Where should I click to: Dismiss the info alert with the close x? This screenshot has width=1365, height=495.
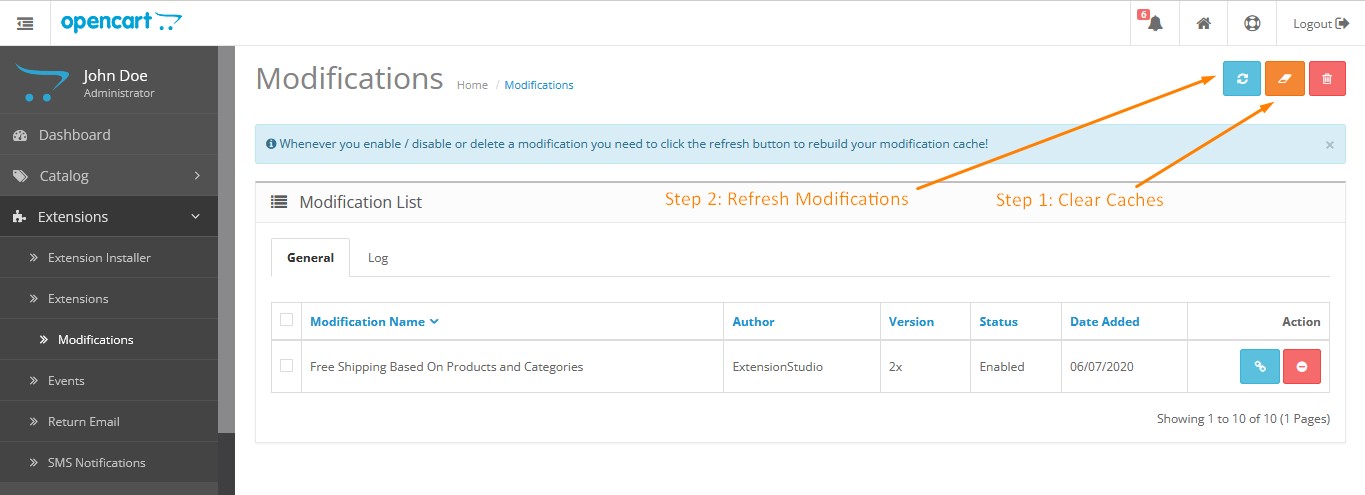click(1329, 145)
